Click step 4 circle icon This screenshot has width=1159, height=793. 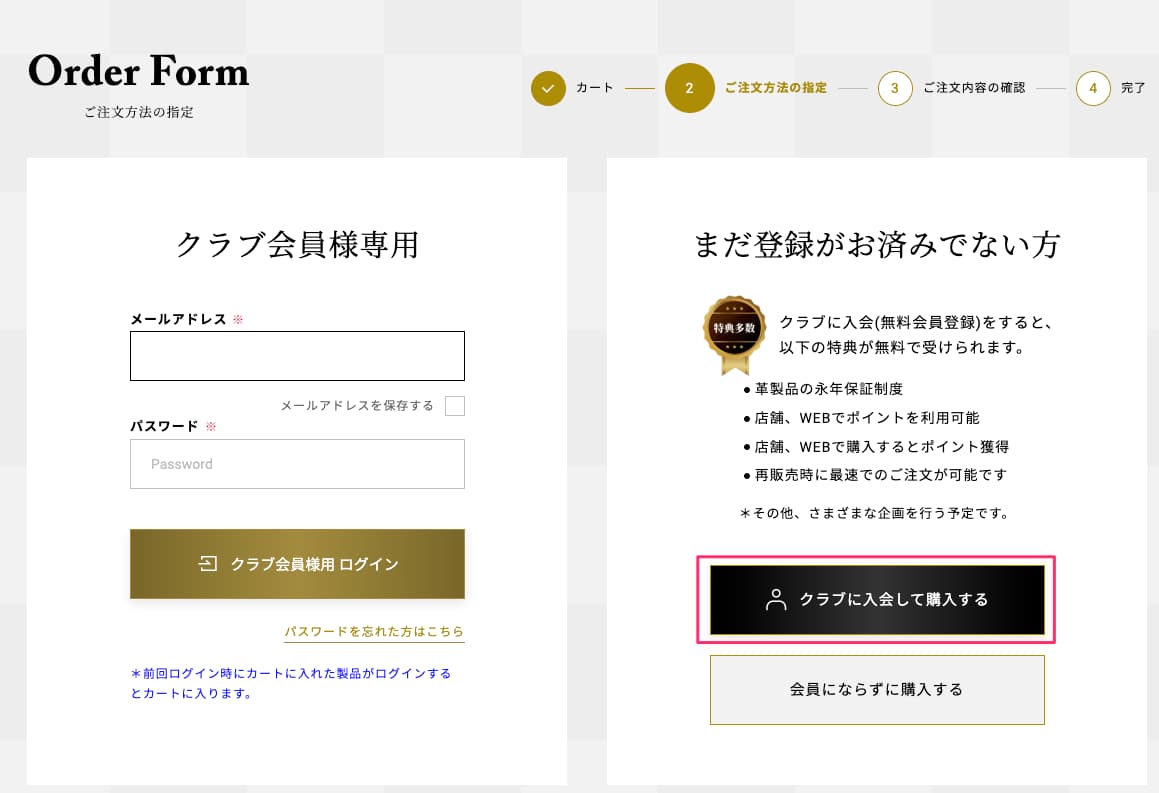tap(1092, 89)
